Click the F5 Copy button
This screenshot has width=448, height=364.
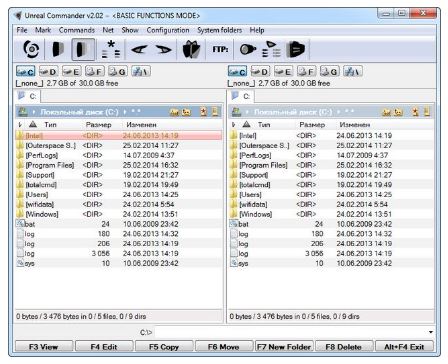click(x=164, y=347)
